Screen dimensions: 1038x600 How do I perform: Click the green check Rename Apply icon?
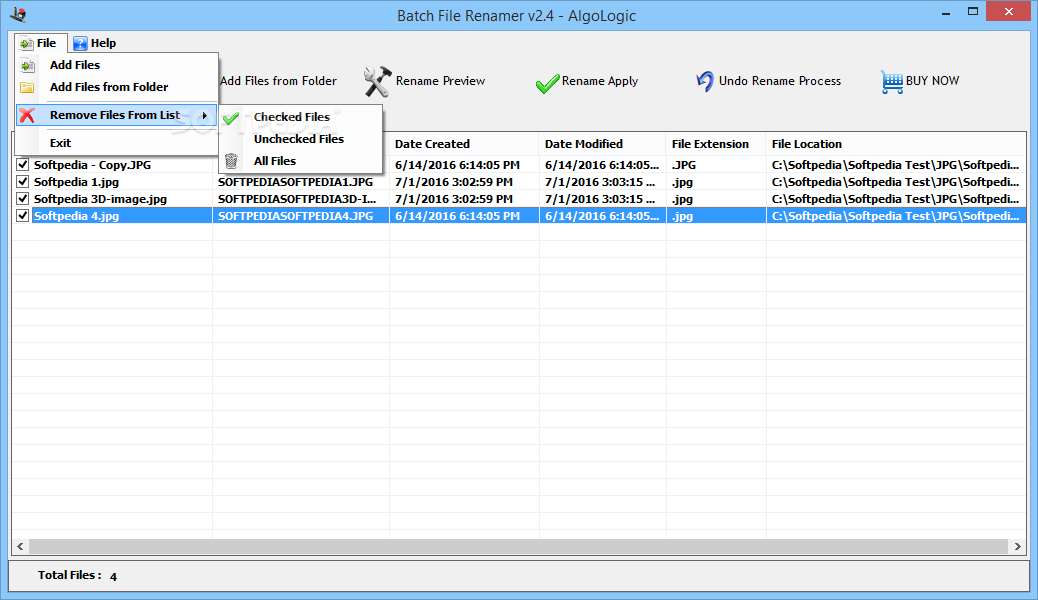pyautogui.click(x=547, y=83)
